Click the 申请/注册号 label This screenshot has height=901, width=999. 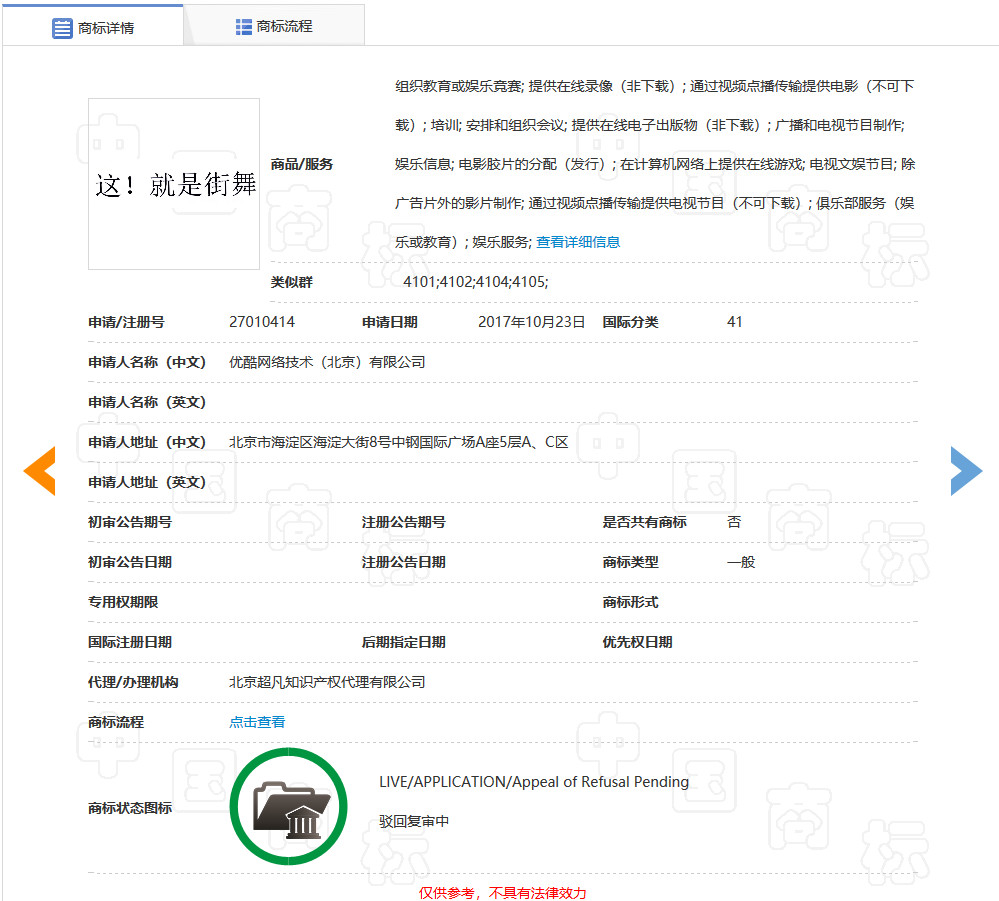[x=126, y=322]
